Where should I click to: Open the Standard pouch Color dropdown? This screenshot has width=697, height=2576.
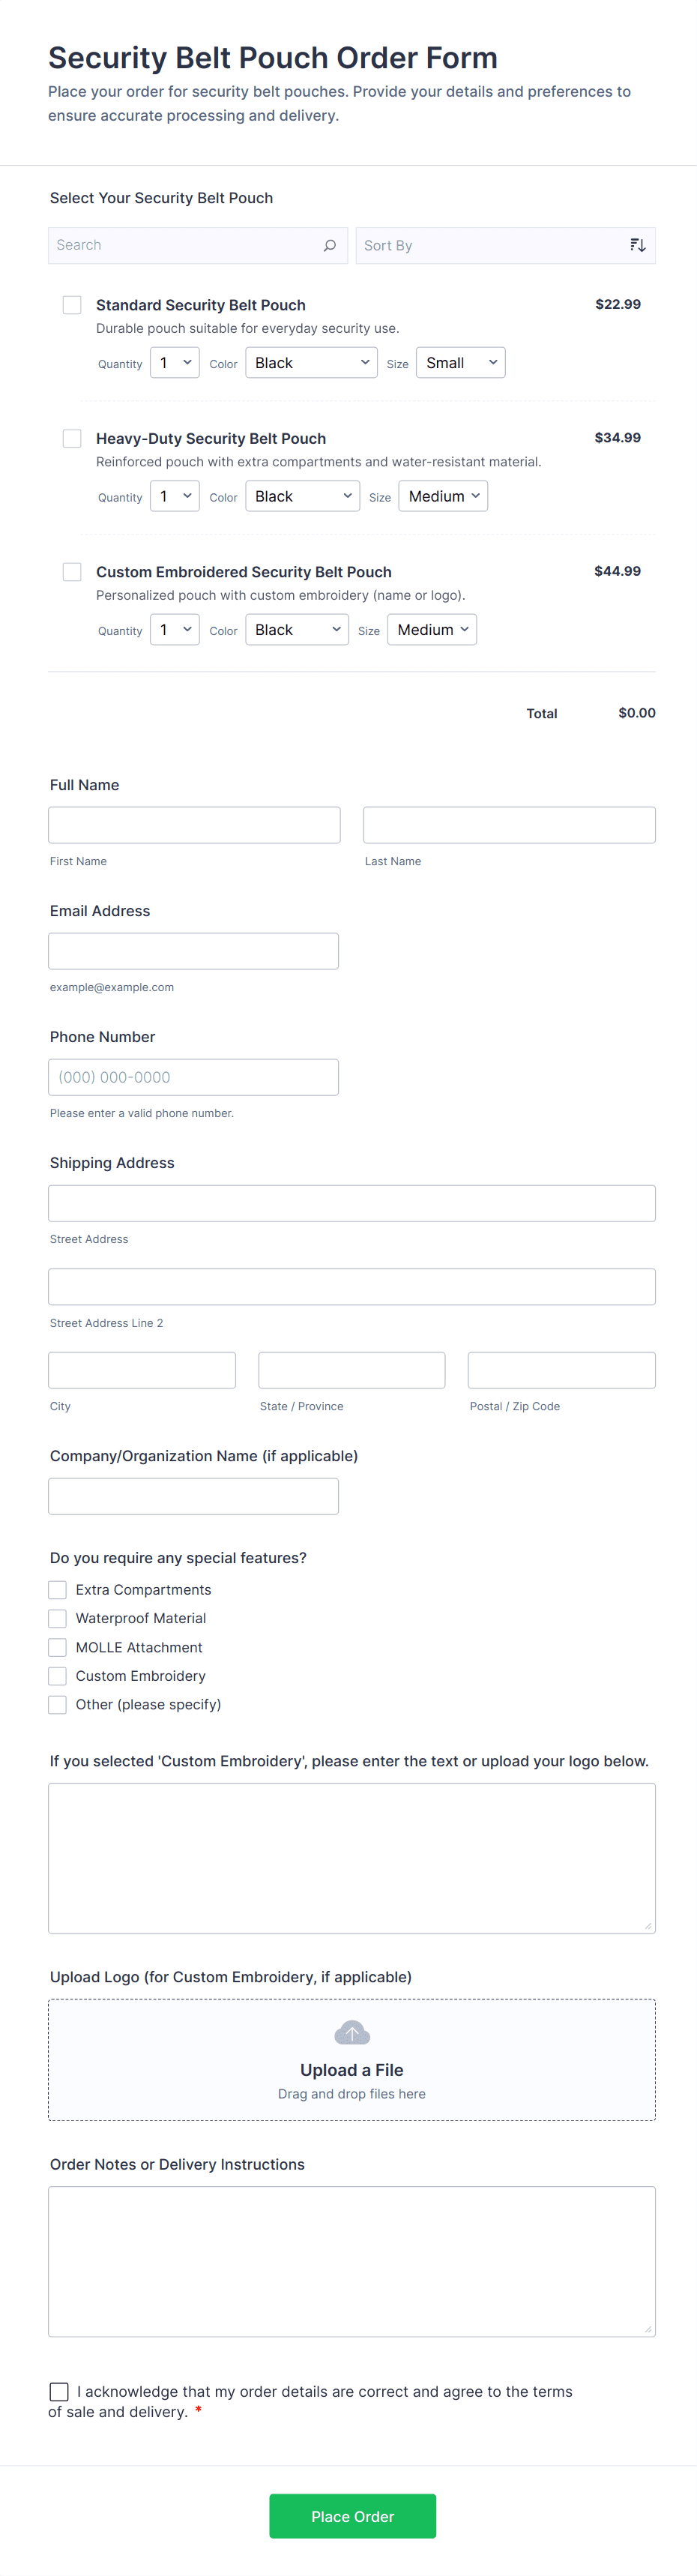(311, 363)
